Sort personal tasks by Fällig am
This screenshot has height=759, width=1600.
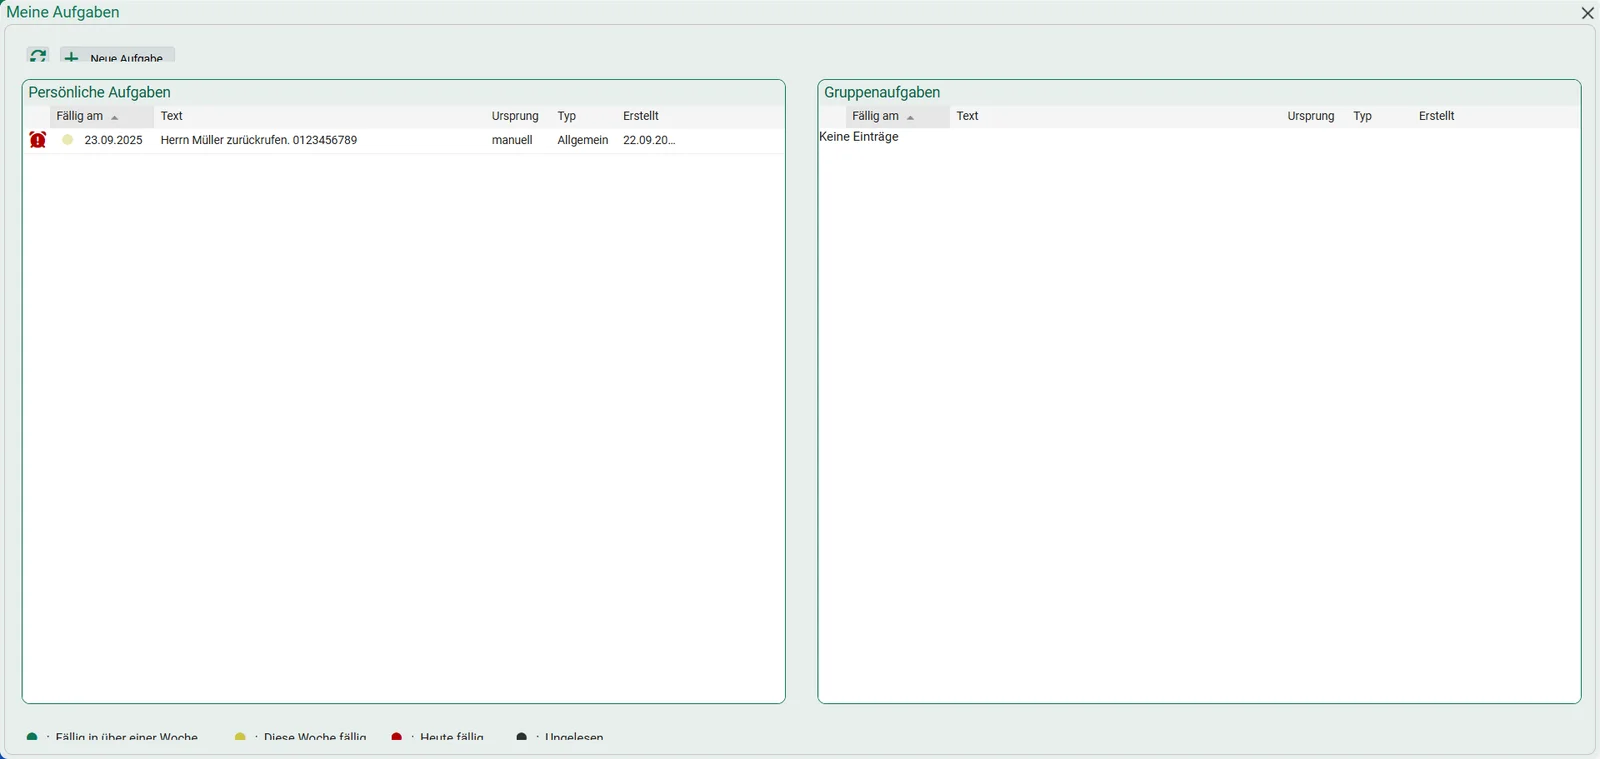click(x=102, y=116)
